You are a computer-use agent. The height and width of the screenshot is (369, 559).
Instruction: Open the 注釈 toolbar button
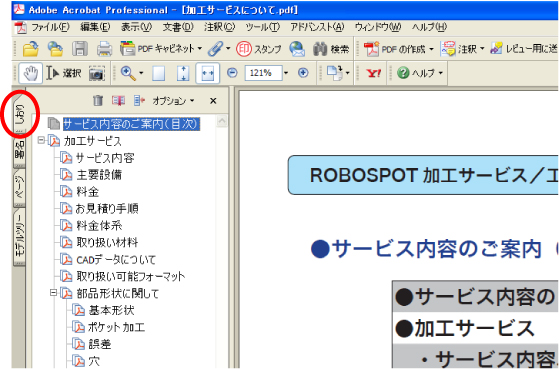pos(459,49)
